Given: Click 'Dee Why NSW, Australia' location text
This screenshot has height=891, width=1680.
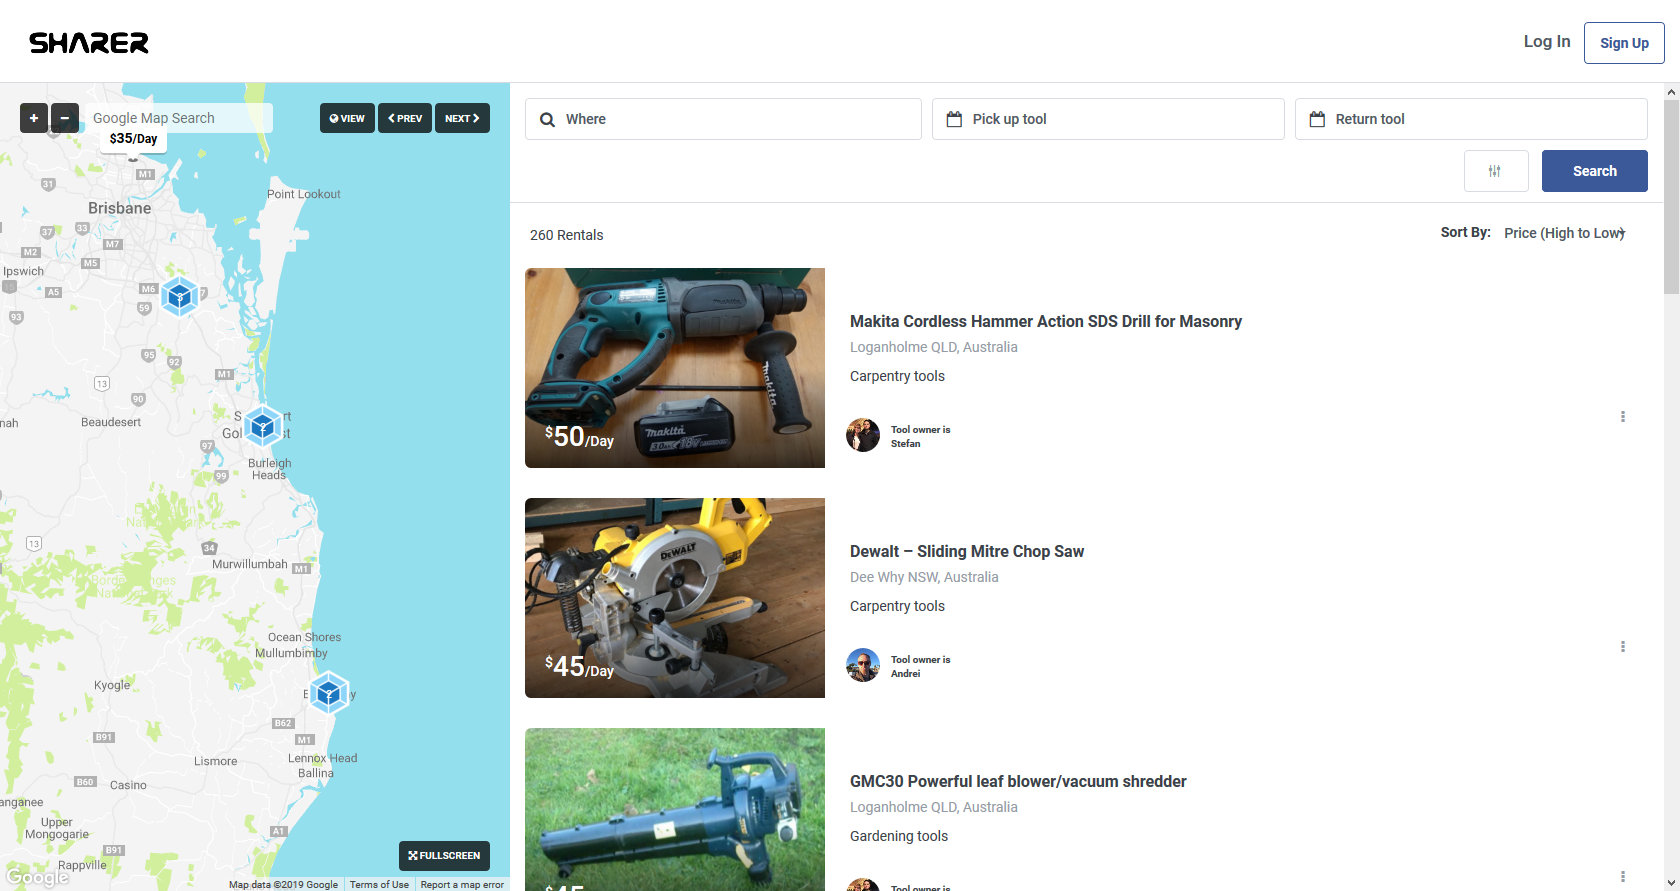Looking at the screenshot, I should (x=924, y=578).
